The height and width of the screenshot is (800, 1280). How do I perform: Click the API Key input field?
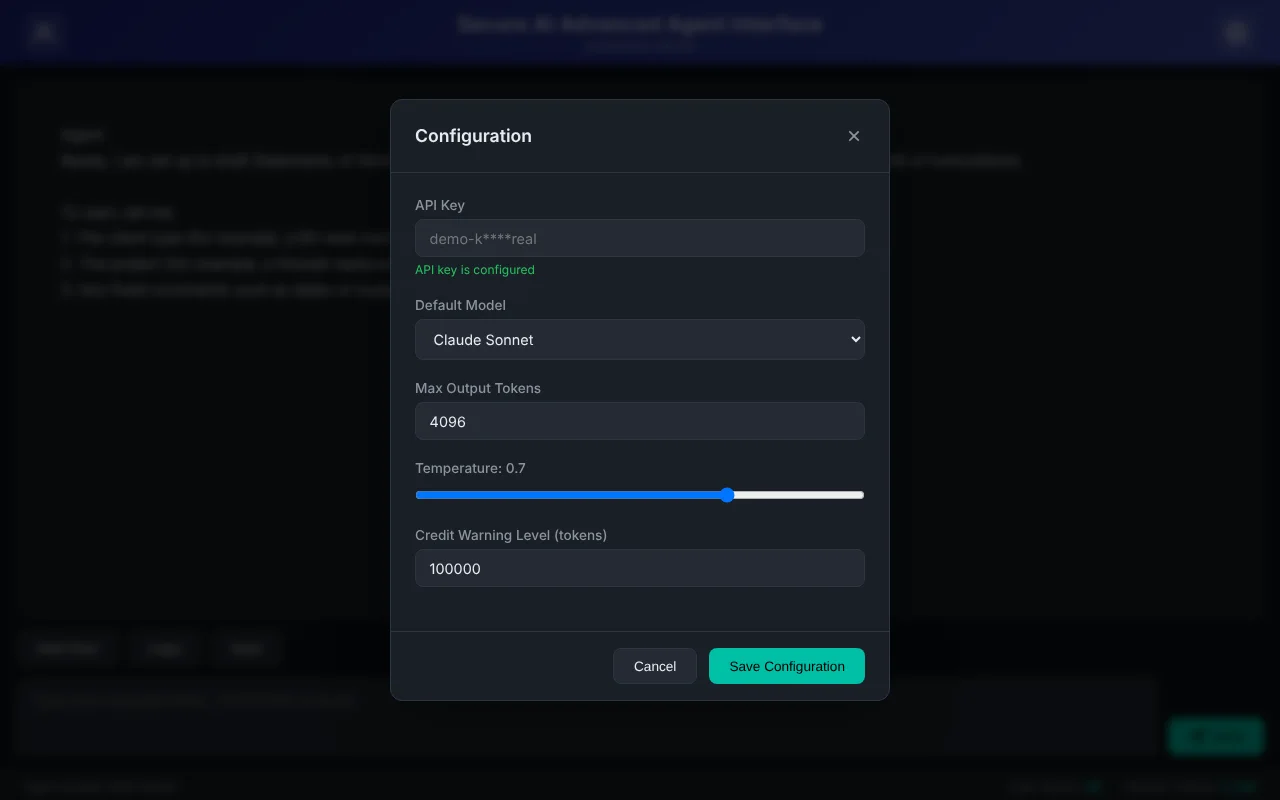[x=640, y=238]
